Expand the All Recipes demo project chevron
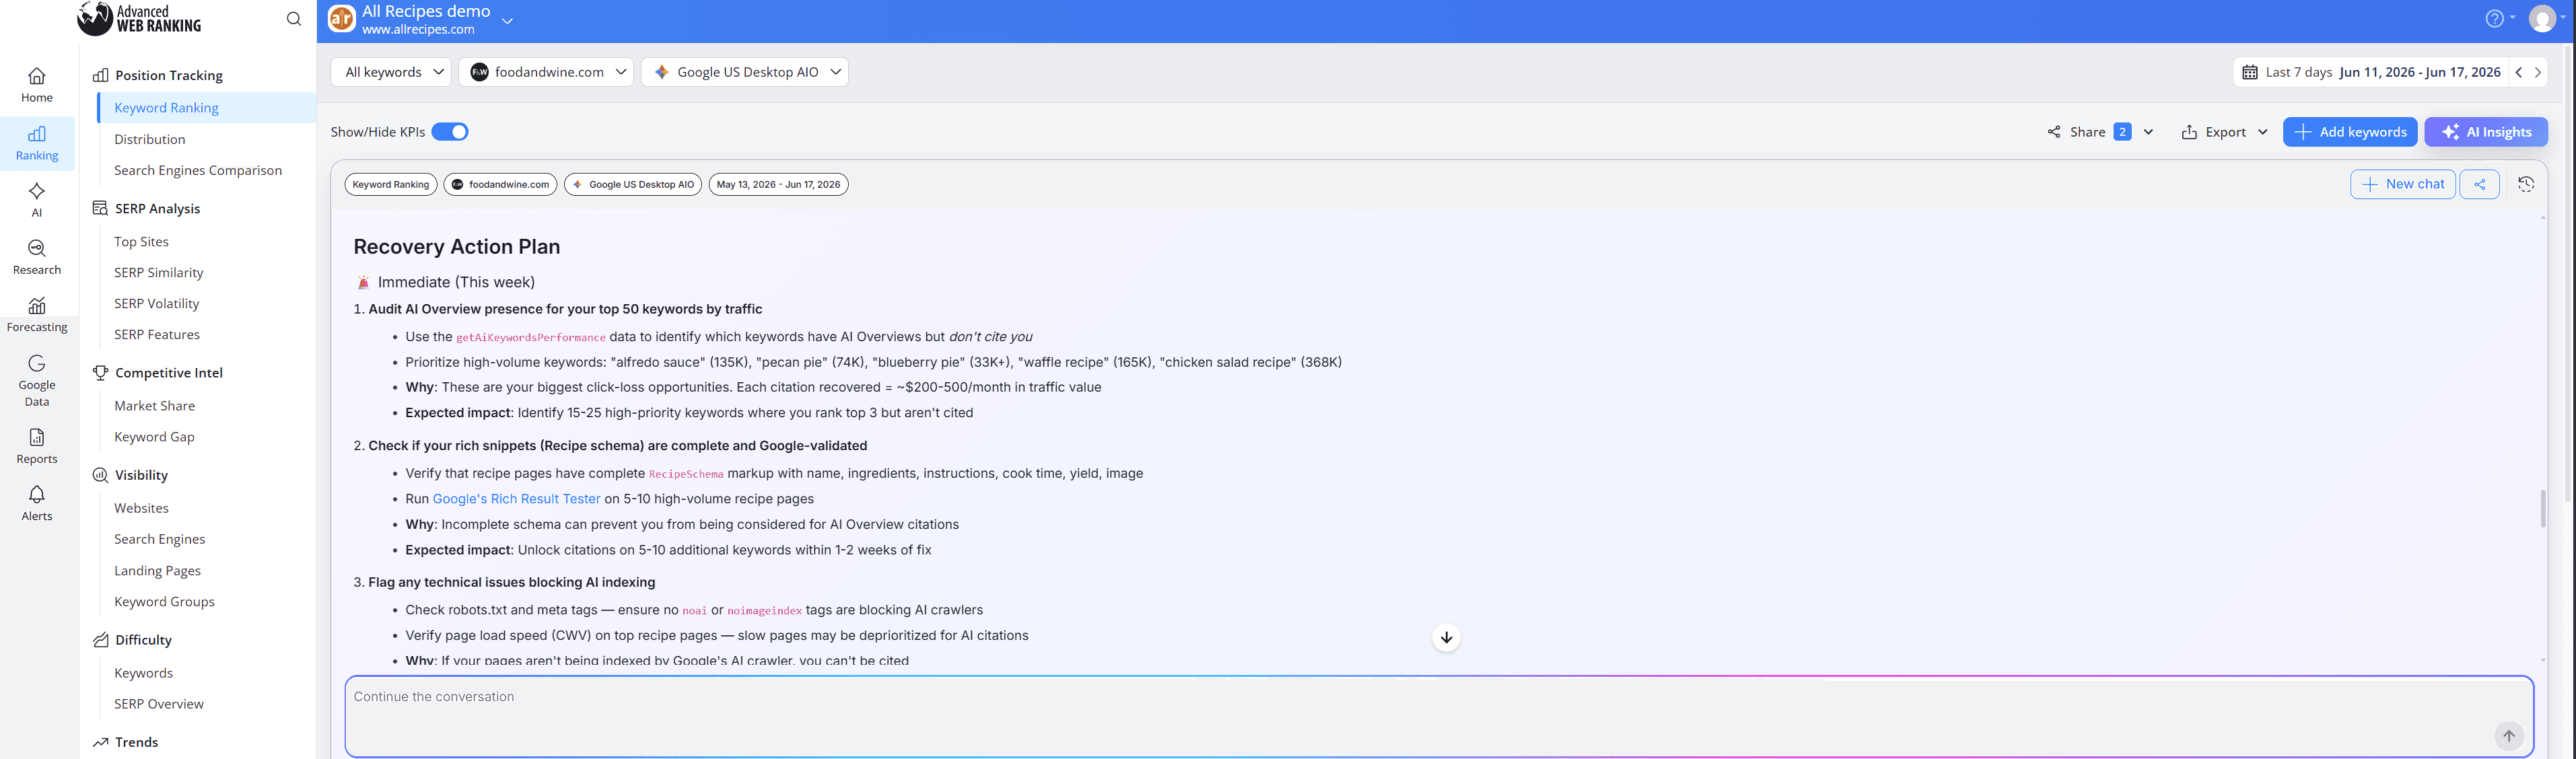The image size is (2576, 759). pos(507,20)
